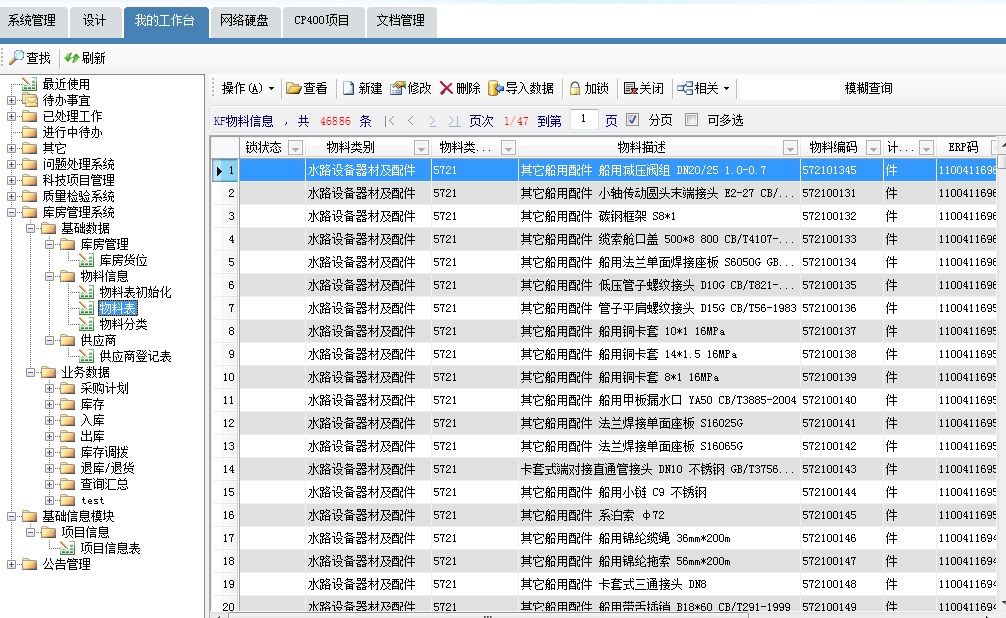The image size is (1006, 618).
Task: Expand the 采购计划 tree node
Action: 50,388
